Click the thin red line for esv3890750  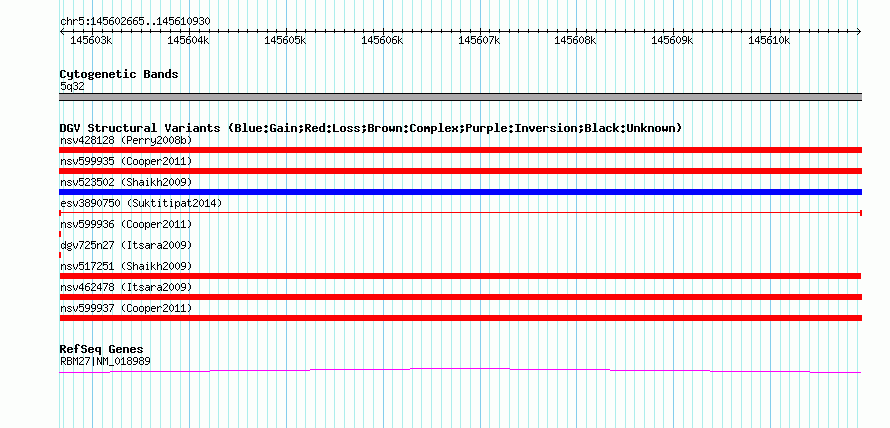[460, 213]
